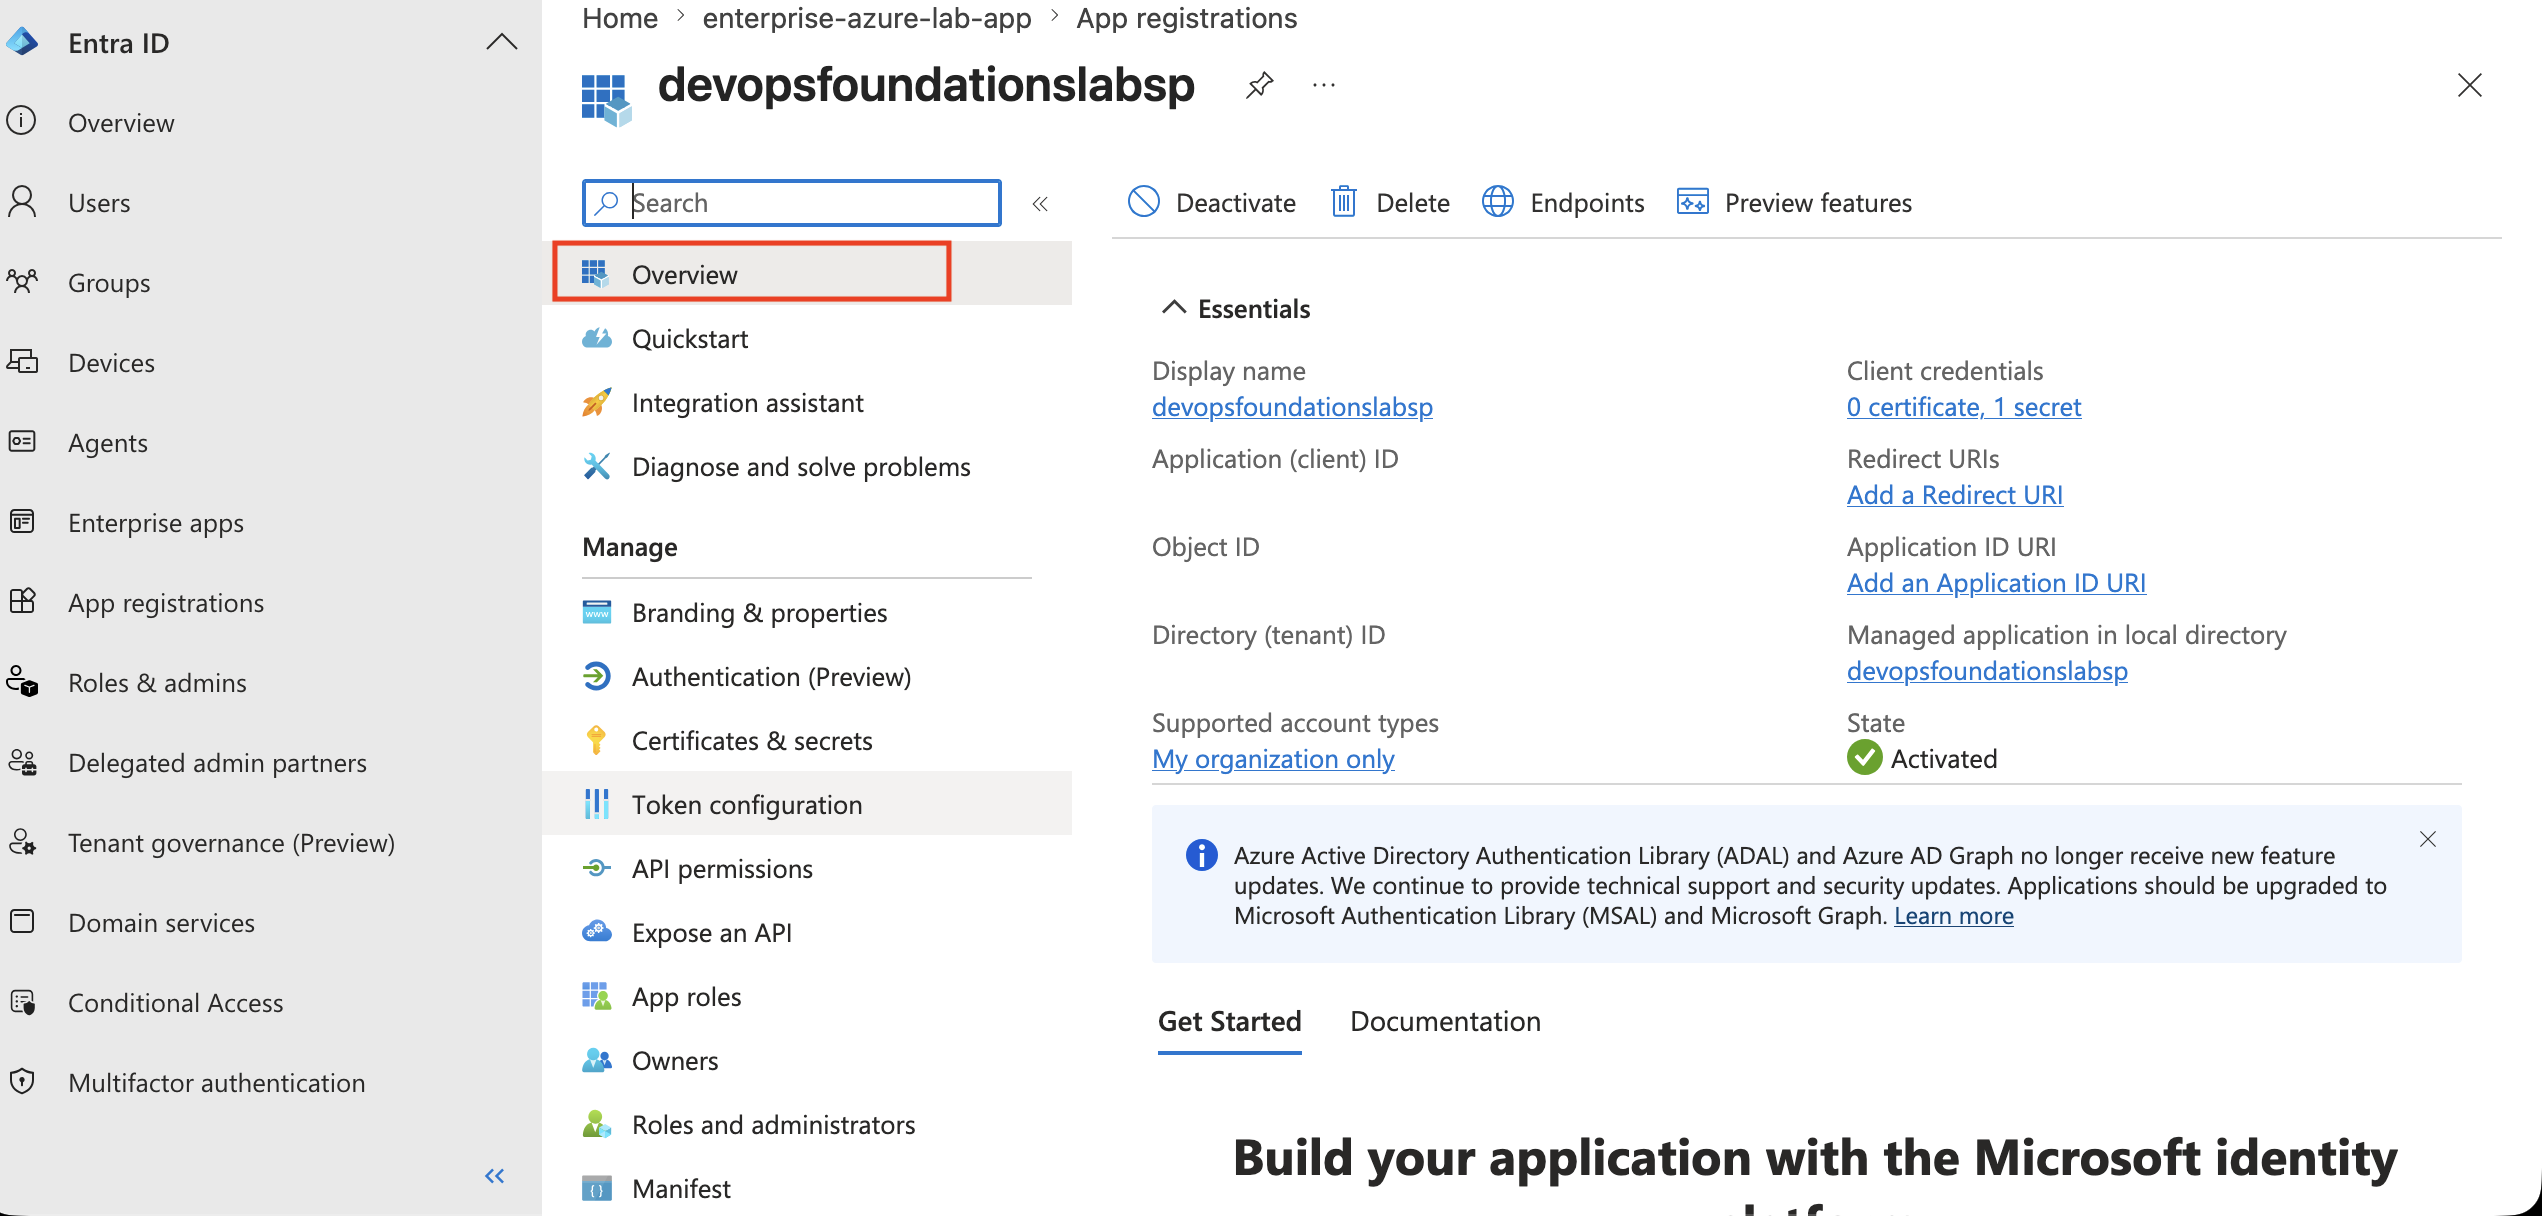Image resolution: width=2542 pixels, height=1216 pixels.
Task: Click Add a Redirect URI
Action: [x=1955, y=495]
